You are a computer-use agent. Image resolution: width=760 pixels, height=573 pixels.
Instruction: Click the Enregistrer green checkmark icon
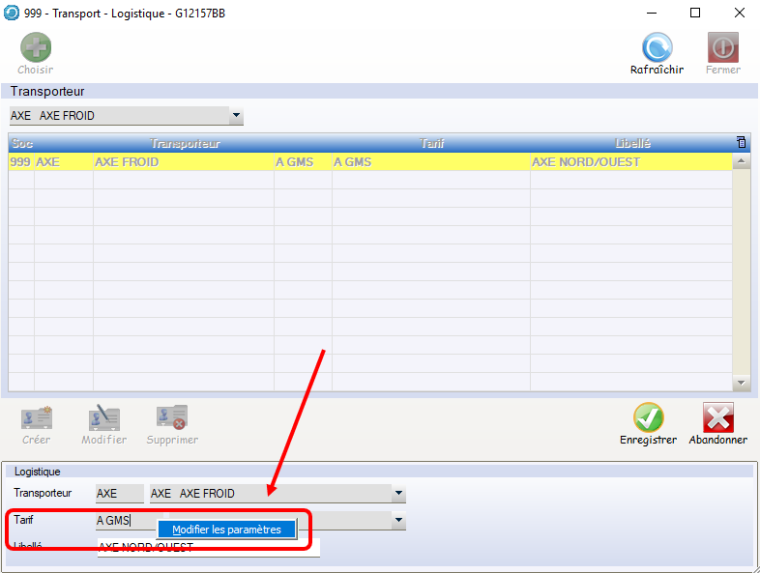pyautogui.click(x=648, y=417)
